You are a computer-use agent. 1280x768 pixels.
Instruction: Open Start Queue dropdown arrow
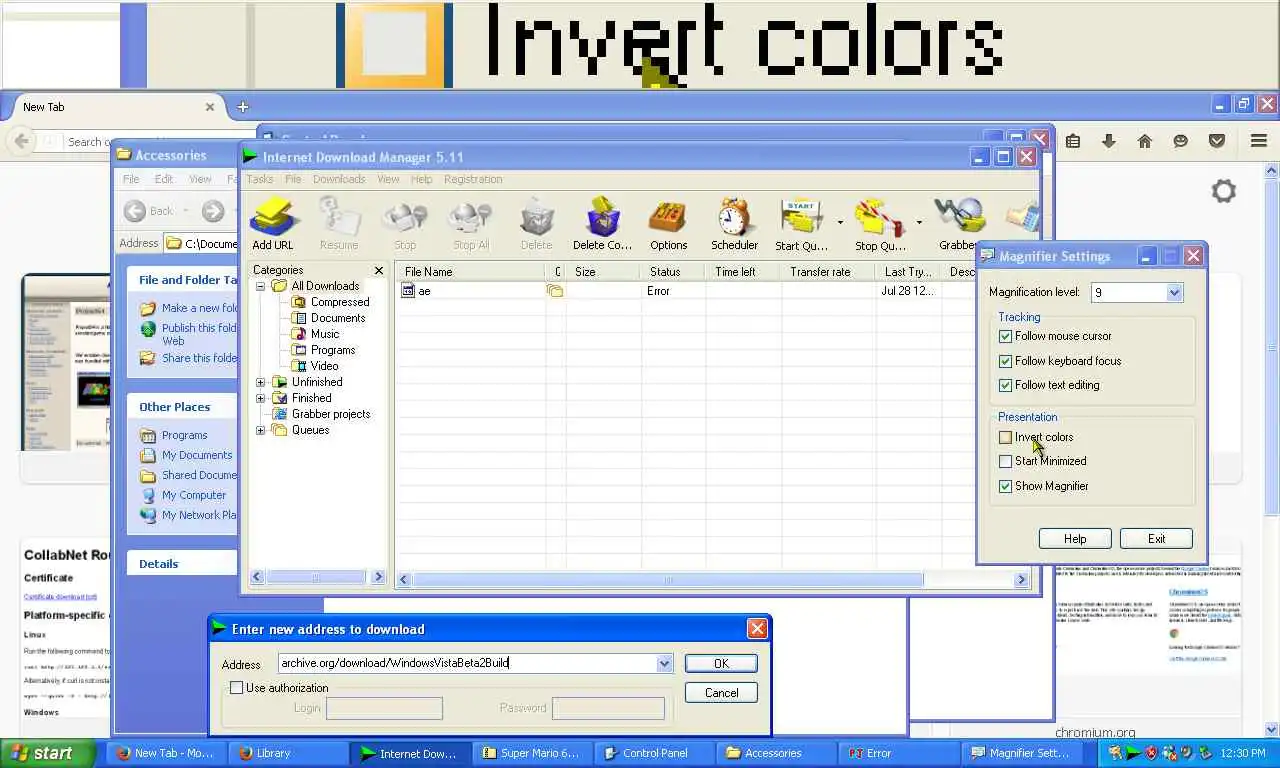pos(840,223)
